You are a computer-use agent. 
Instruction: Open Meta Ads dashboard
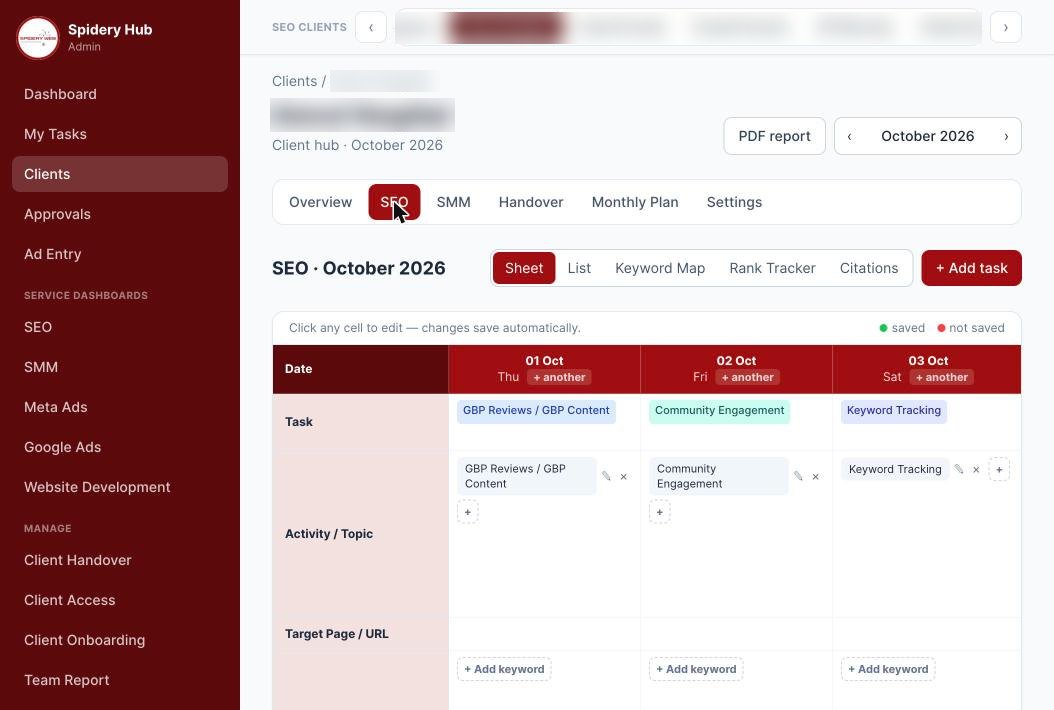click(x=120, y=407)
